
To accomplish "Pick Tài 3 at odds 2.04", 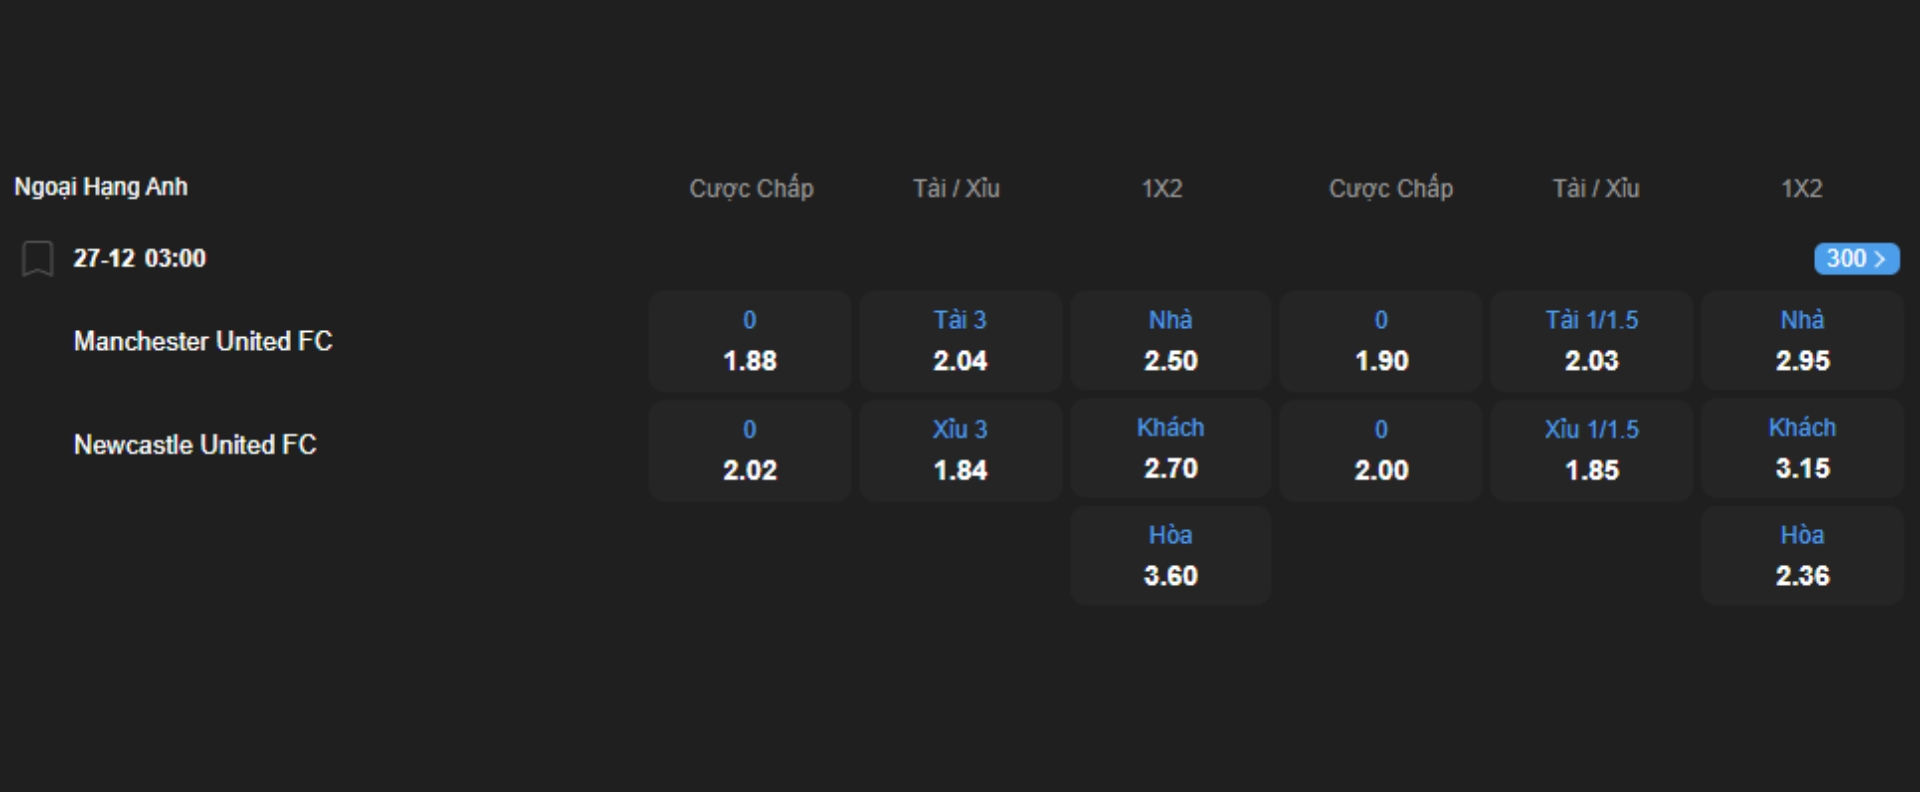I will [960, 341].
